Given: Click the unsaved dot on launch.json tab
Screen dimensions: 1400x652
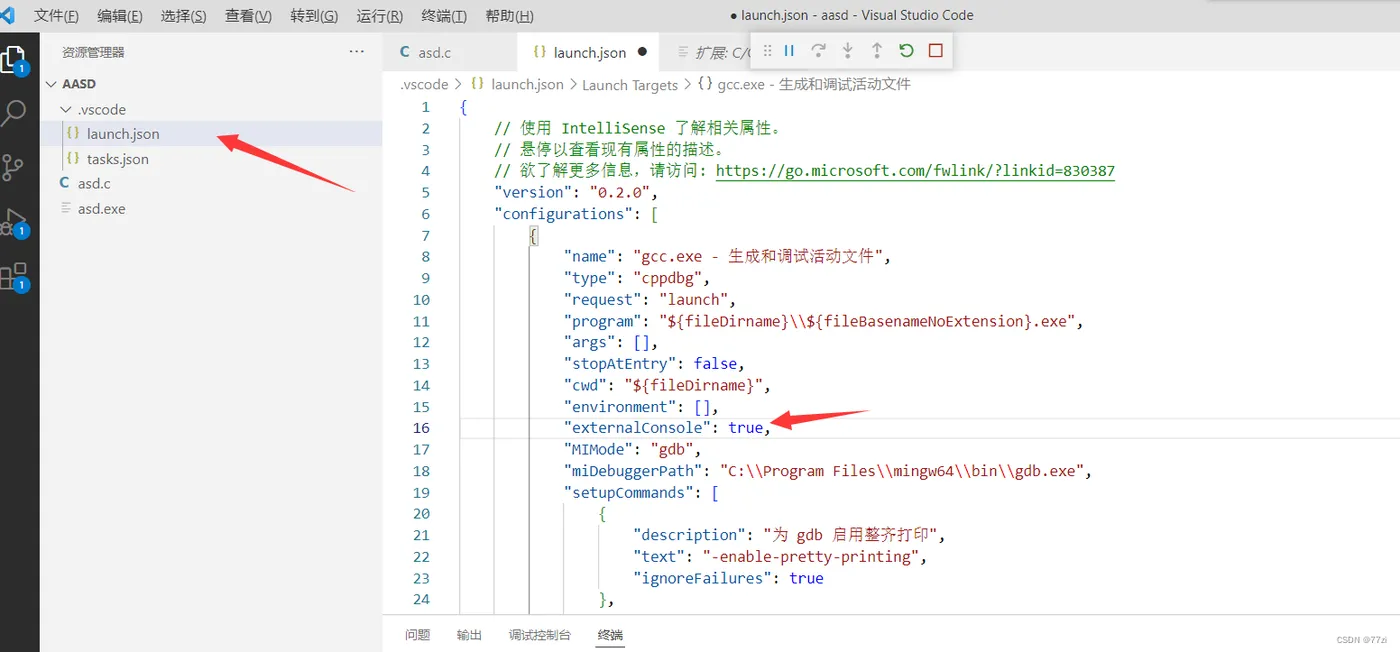Looking at the screenshot, I should (x=642, y=52).
